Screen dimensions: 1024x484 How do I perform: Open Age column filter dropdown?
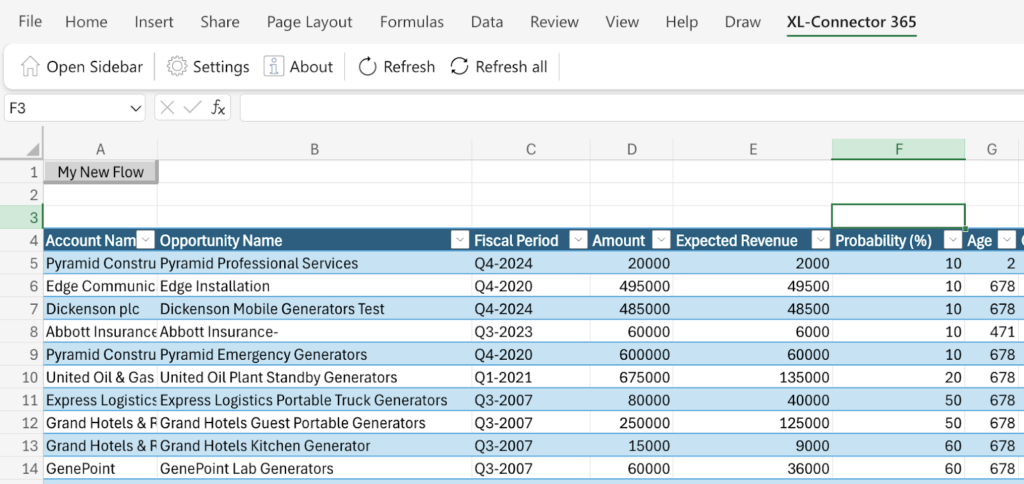click(1006, 240)
